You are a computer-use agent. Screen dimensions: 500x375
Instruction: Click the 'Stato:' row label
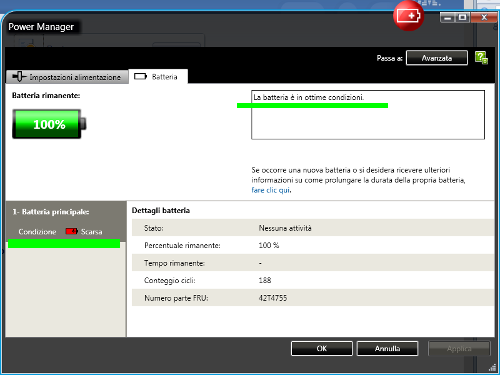pyautogui.click(x=154, y=228)
